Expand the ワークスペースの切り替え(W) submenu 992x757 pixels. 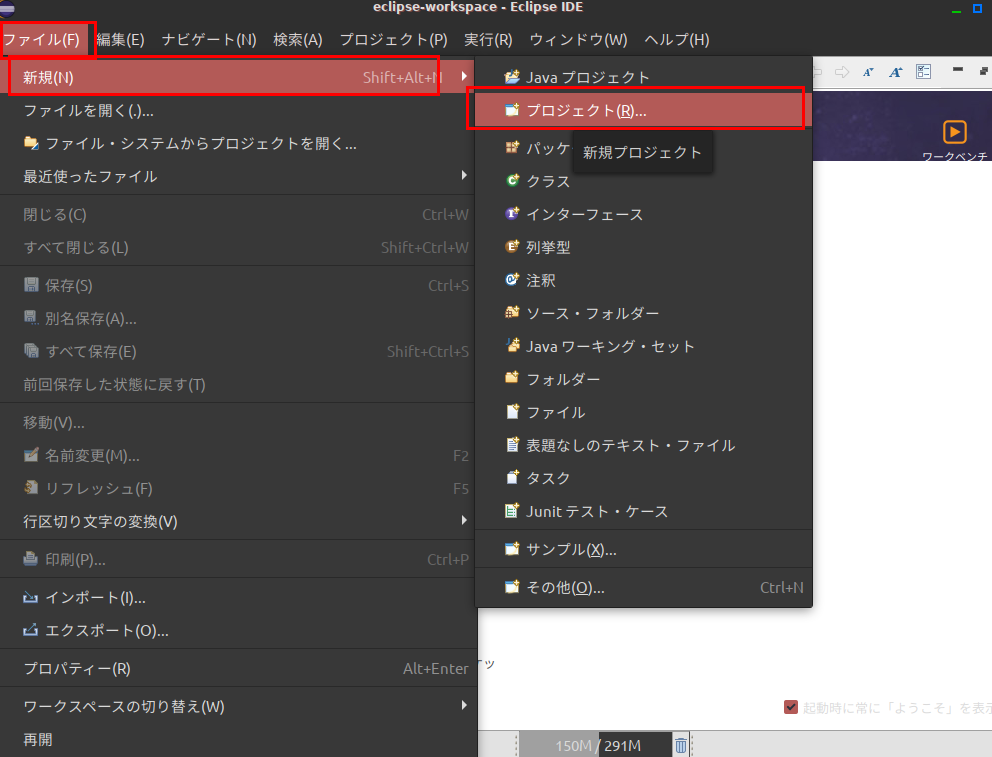(x=464, y=705)
